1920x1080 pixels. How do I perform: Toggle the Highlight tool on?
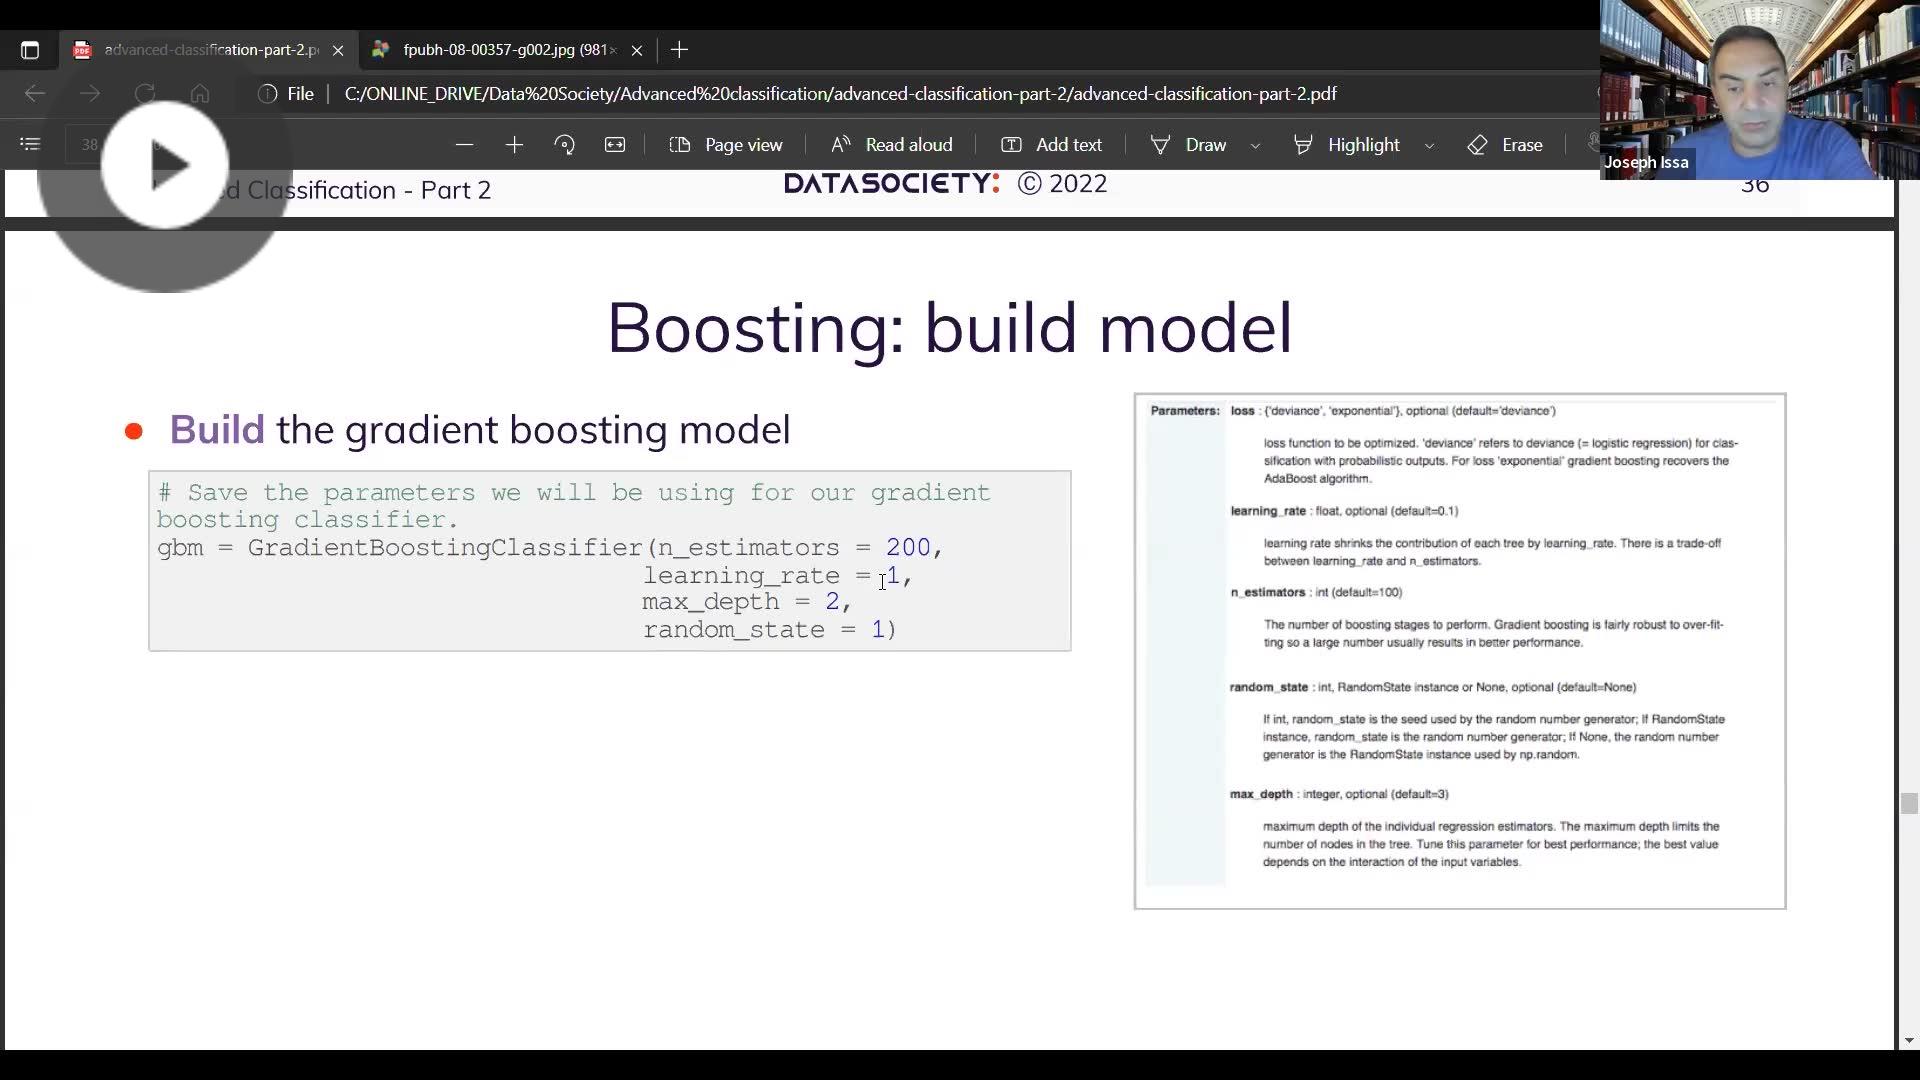point(1345,144)
